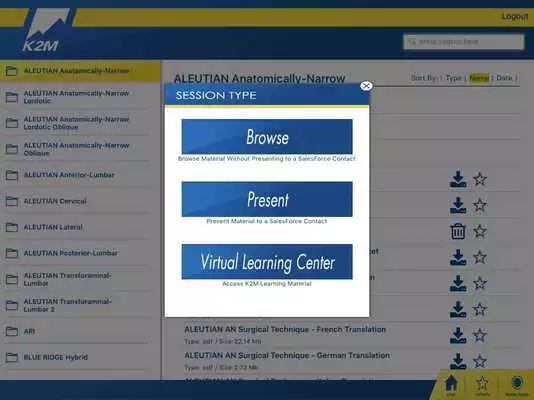
Task: Sort the file list by Name
Action: 479,78
